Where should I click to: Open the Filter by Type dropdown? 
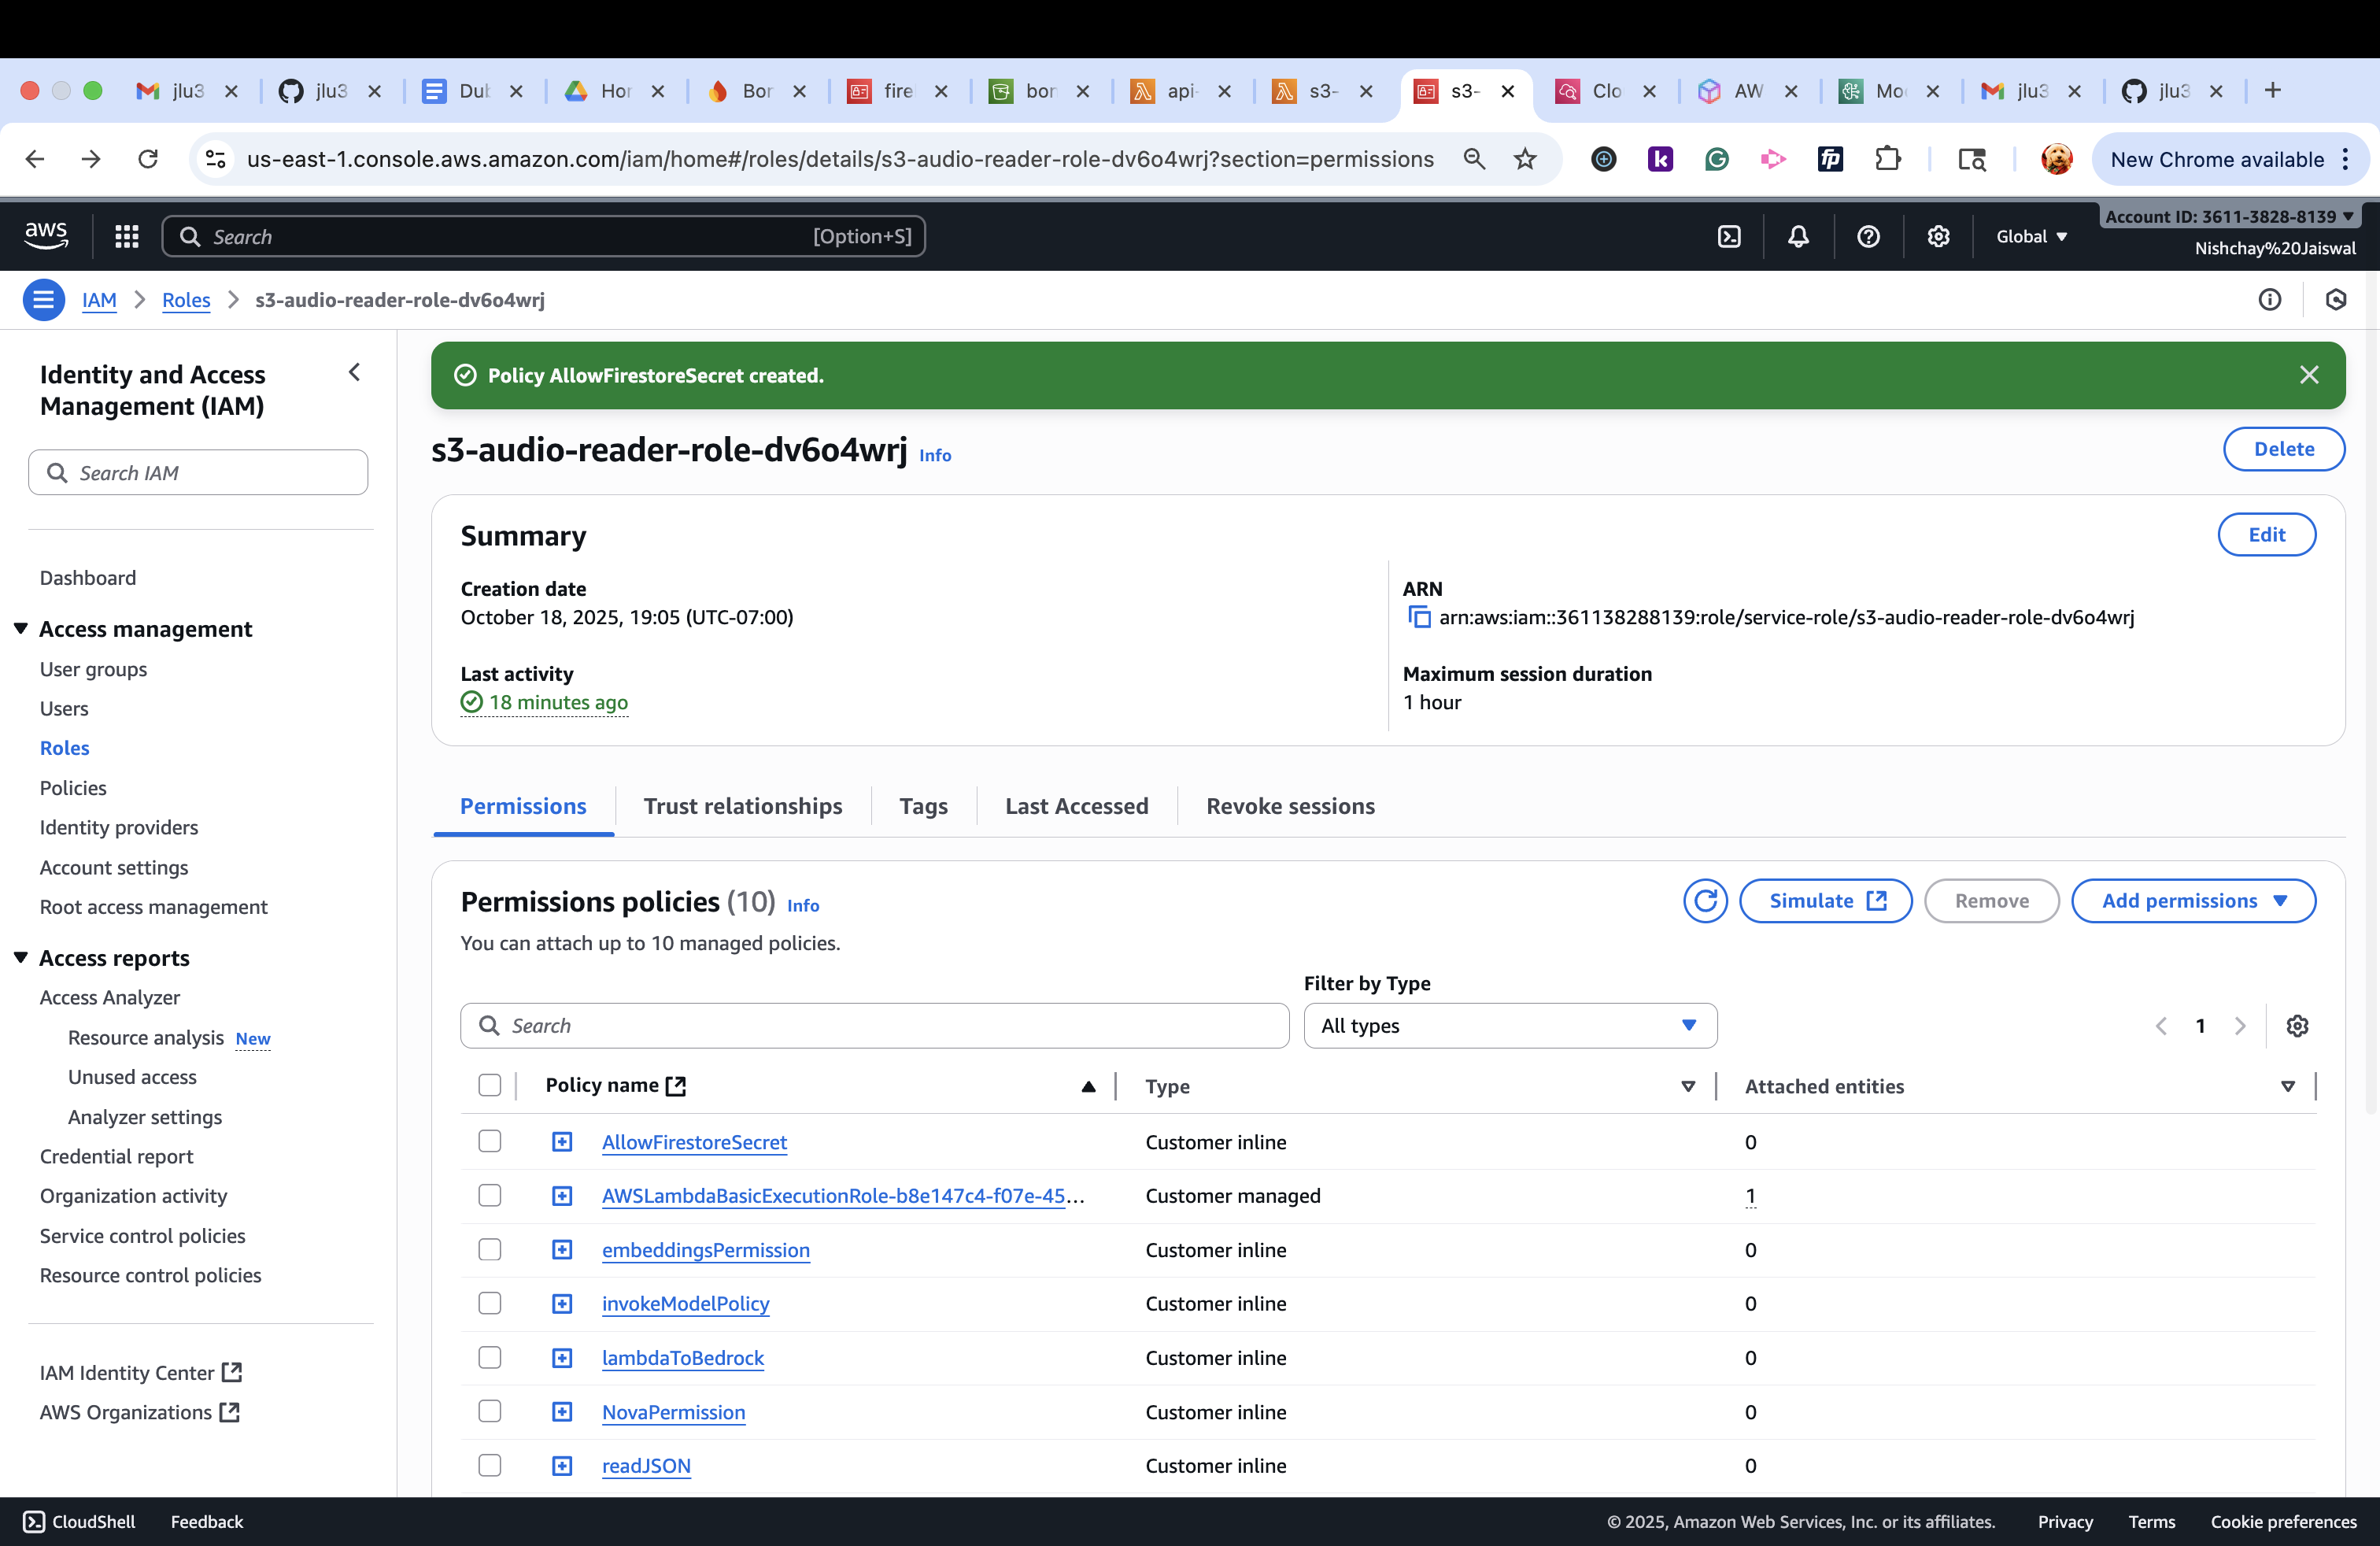[1510, 1026]
